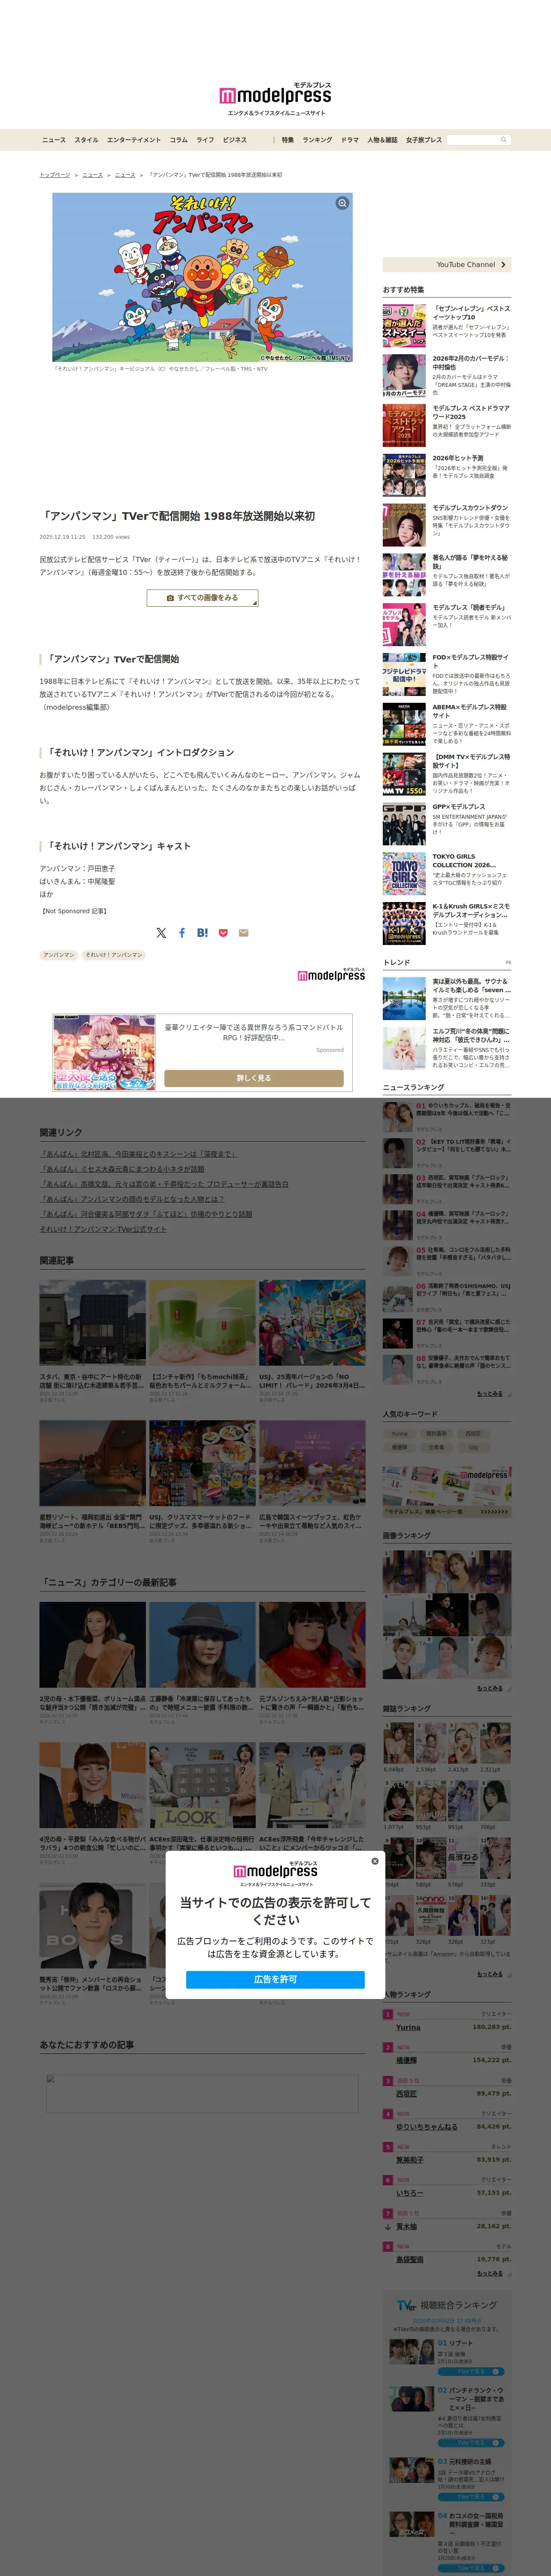Click 詳しく見る button in sponsored ad
Image resolution: width=551 pixels, height=2576 pixels.
pos(254,1078)
